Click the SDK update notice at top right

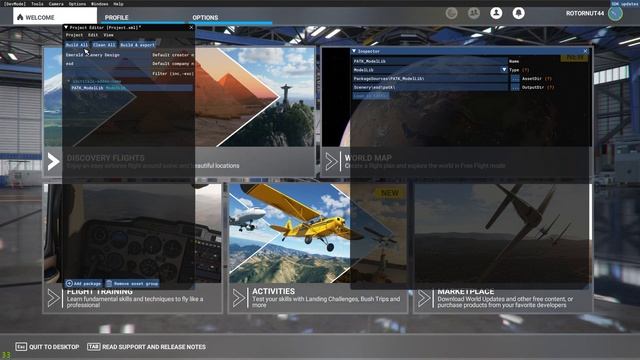(x=625, y=4)
